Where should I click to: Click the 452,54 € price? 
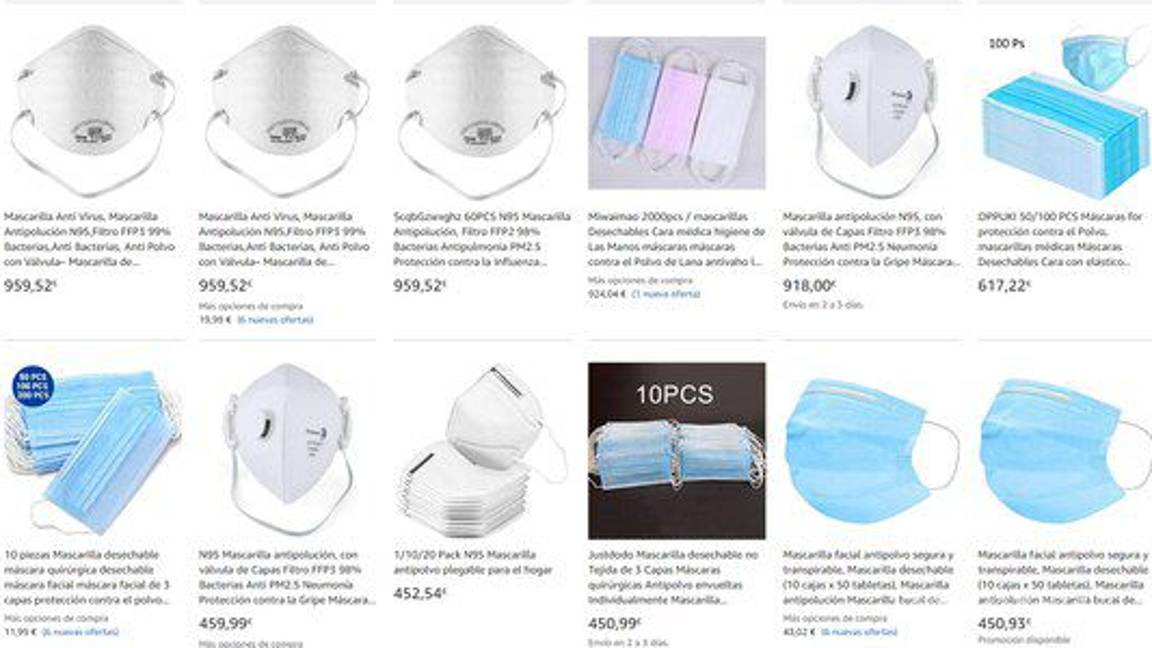pos(420,594)
